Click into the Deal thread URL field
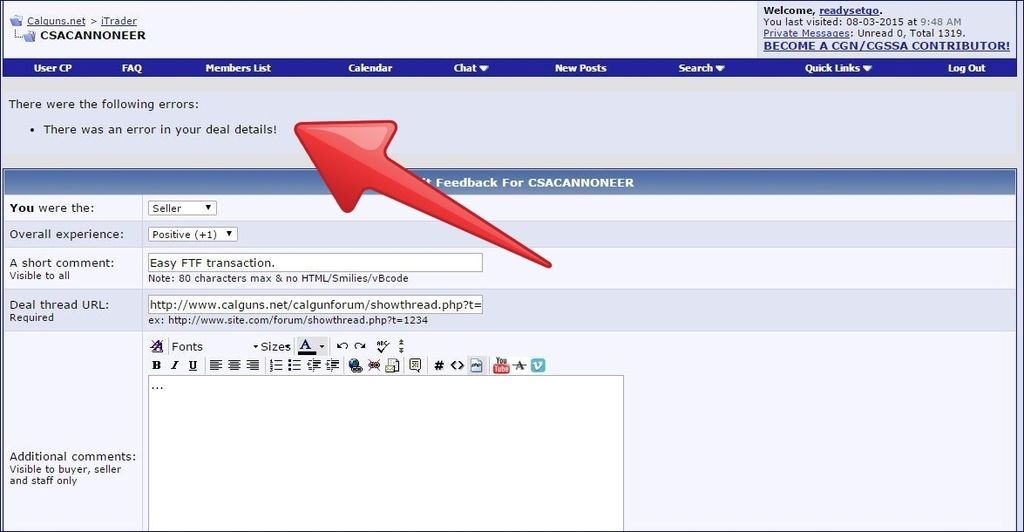1024x532 pixels. (315, 305)
